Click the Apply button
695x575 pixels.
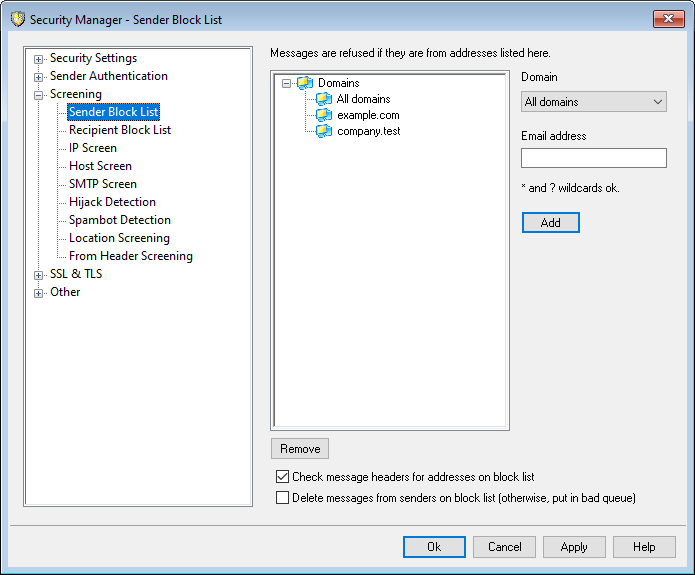point(574,547)
